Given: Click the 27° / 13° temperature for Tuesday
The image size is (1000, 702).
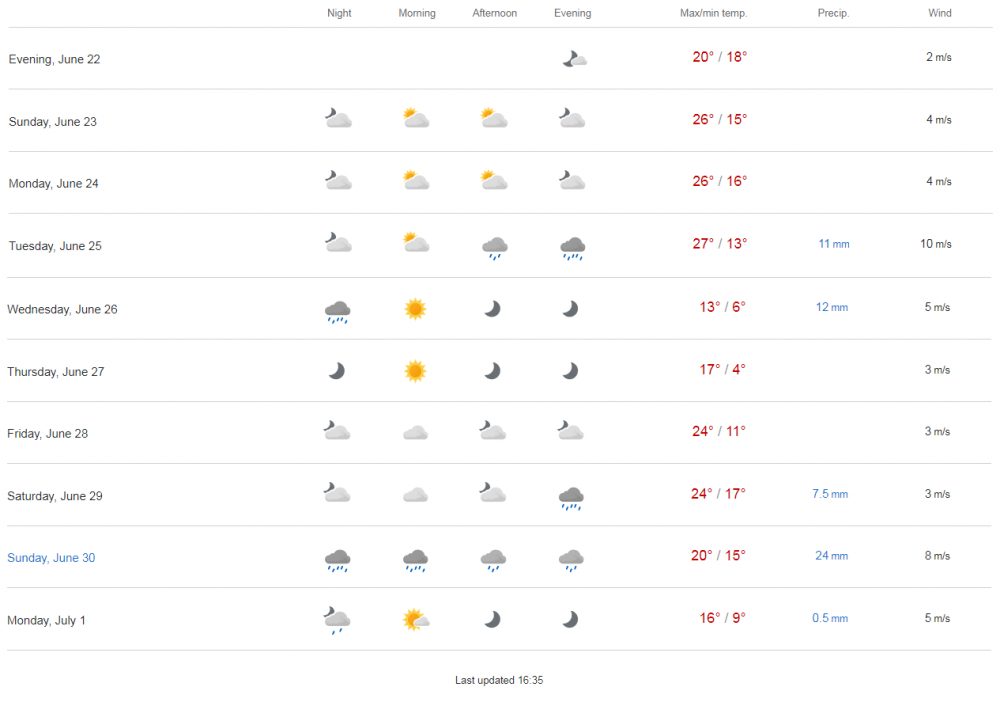Looking at the screenshot, I should pos(719,243).
